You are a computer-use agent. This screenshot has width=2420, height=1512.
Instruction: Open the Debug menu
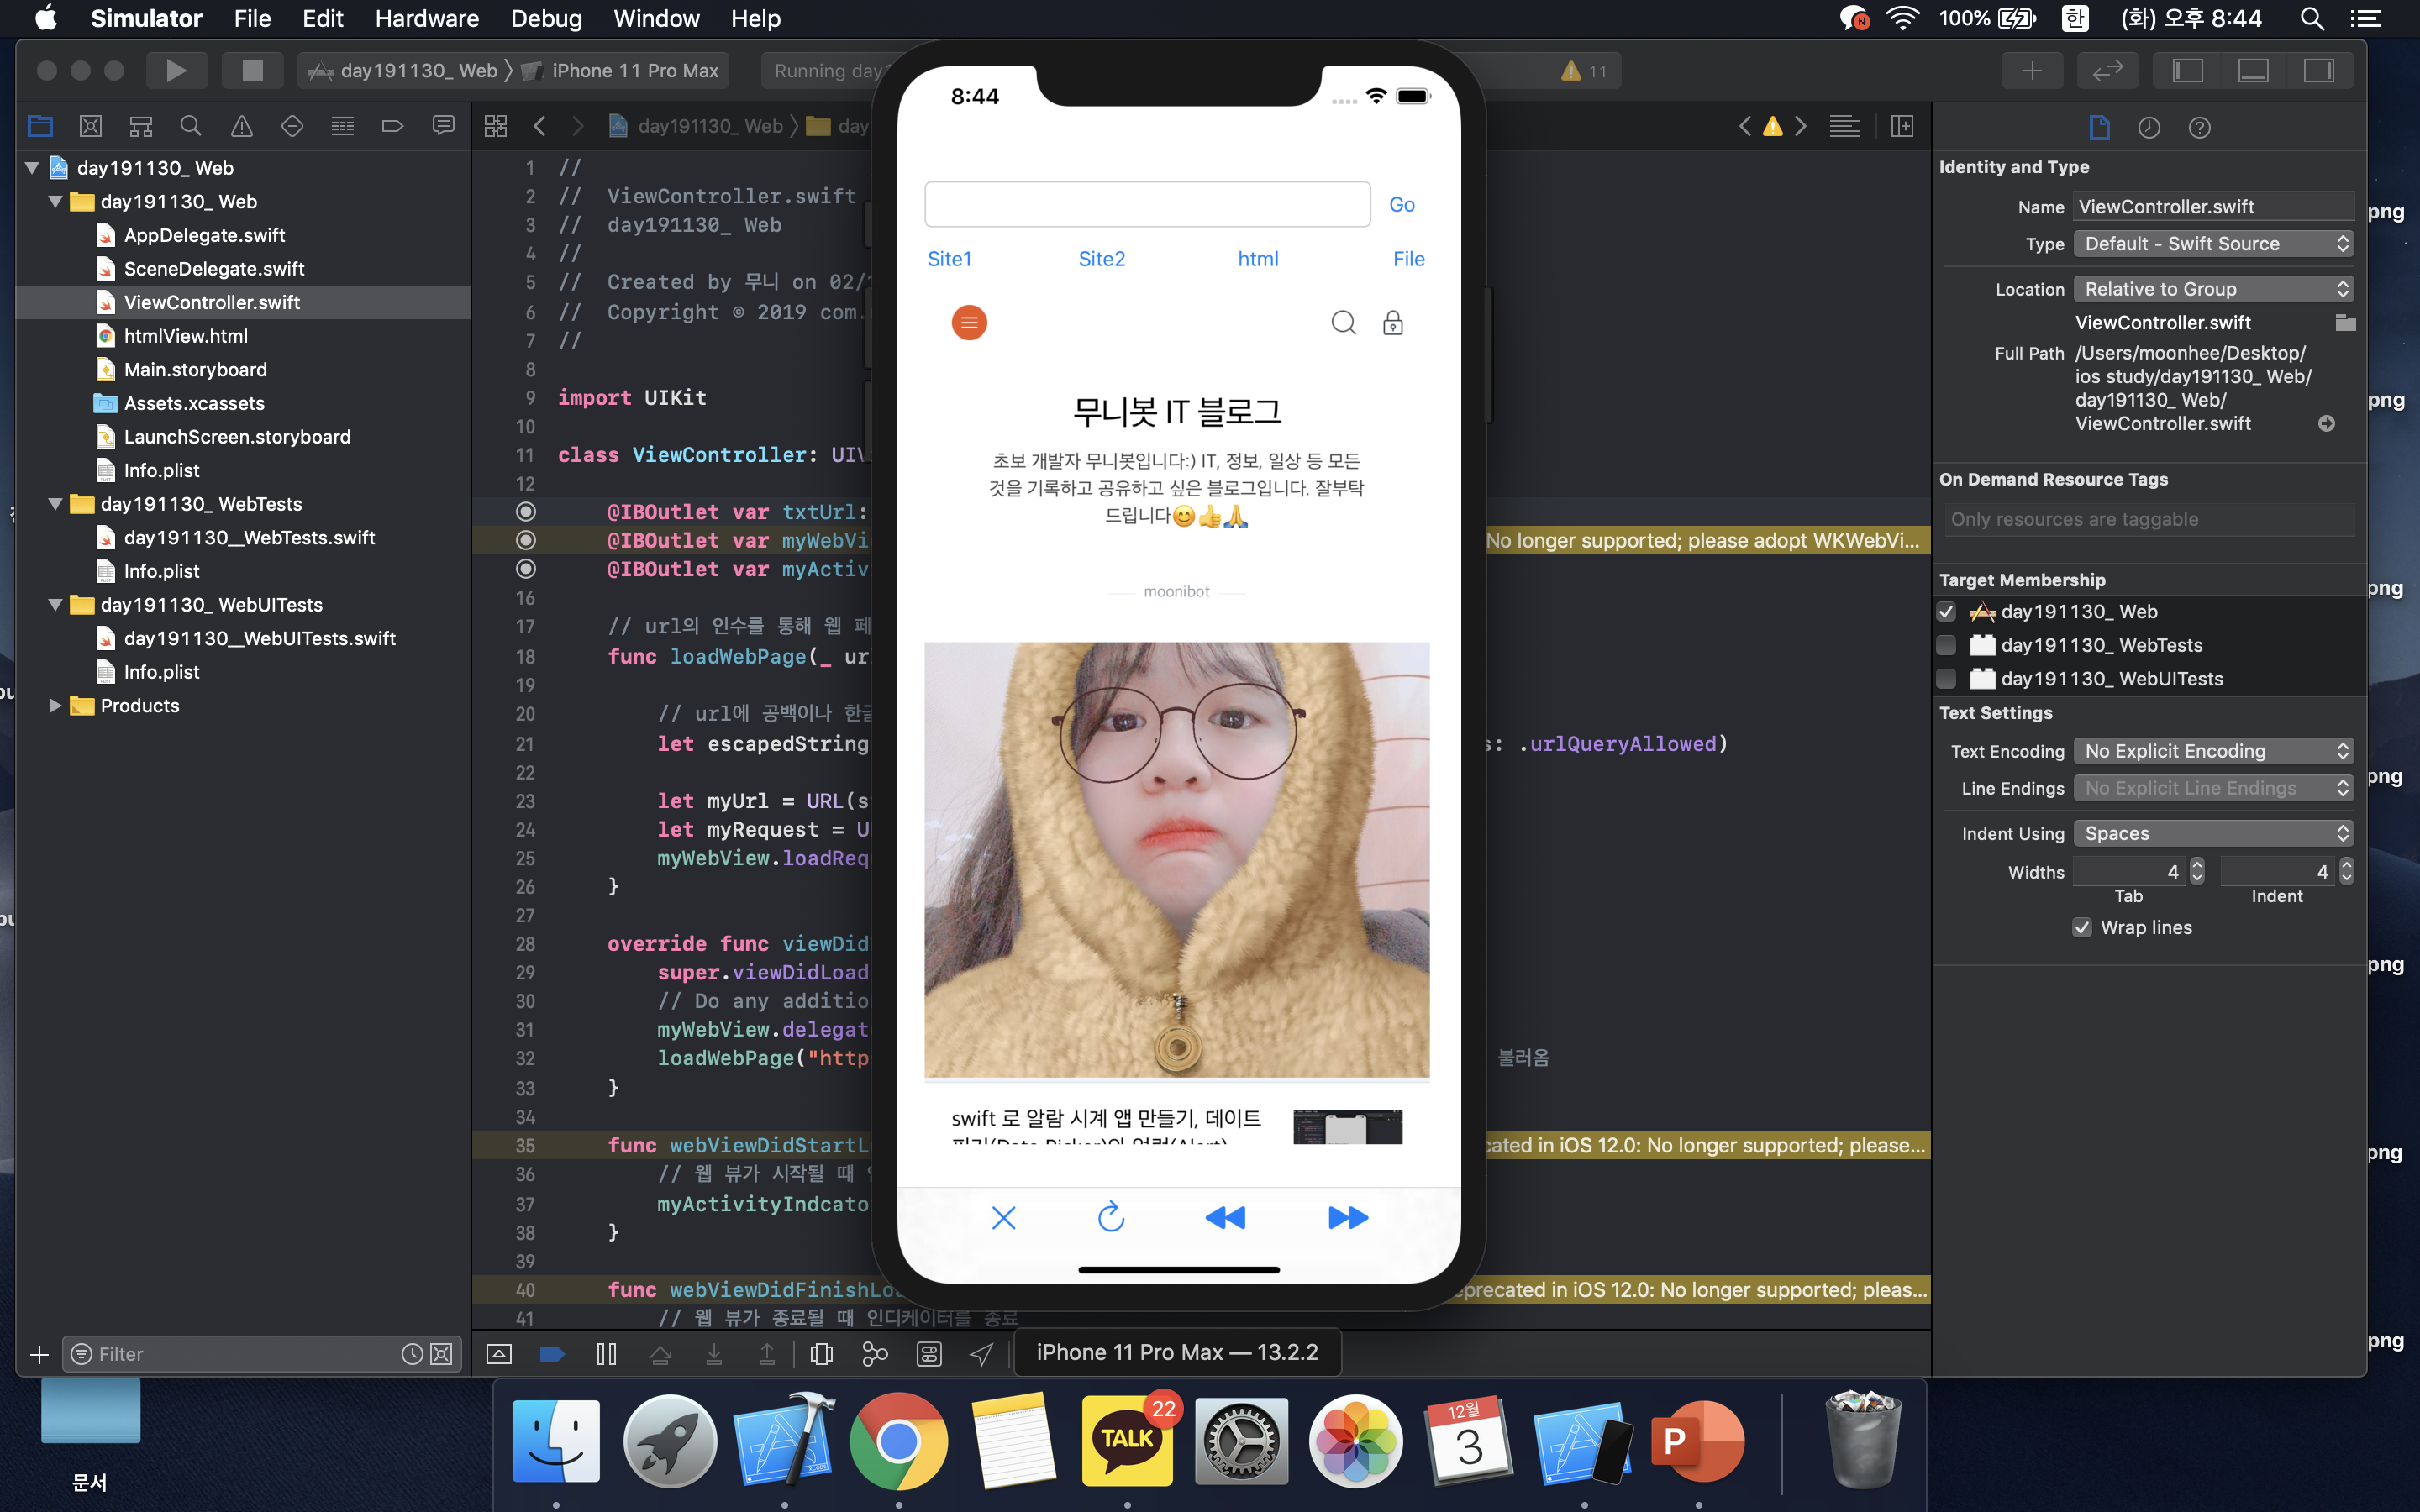[x=545, y=18]
